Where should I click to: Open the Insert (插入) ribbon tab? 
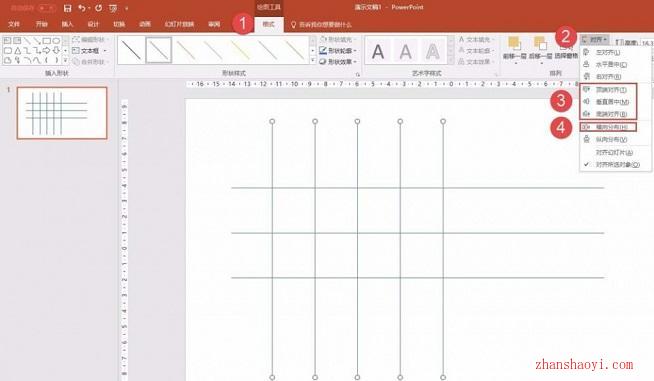pos(67,24)
